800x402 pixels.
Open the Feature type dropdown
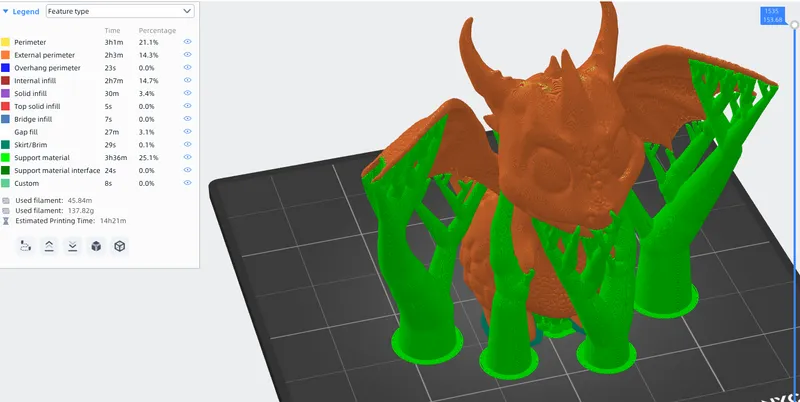(120, 11)
